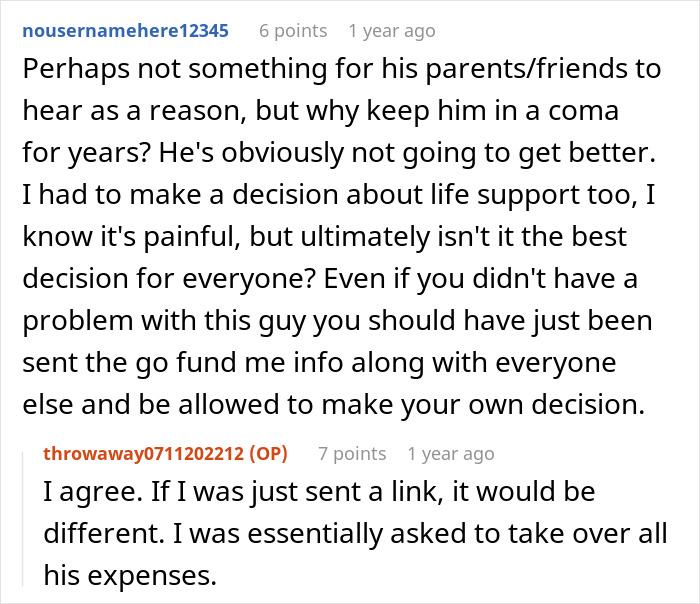Viewport: 700px width, 604px height.
Task: Click the line beginning 'for years? He's obviously'
Action: [x=339, y=153]
